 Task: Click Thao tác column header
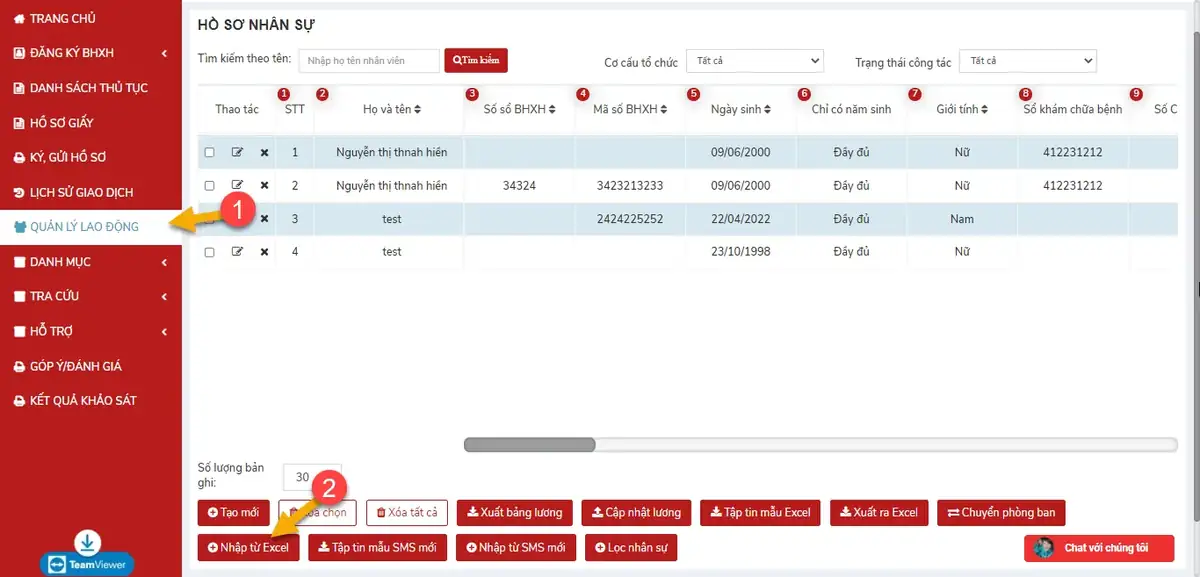pos(237,109)
